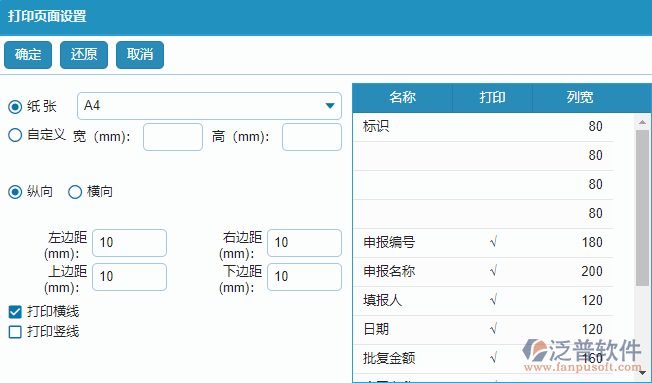This screenshot has width=652, height=383.
Task: Focus the 高 (mm) height input field
Action: [x=312, y=137]
